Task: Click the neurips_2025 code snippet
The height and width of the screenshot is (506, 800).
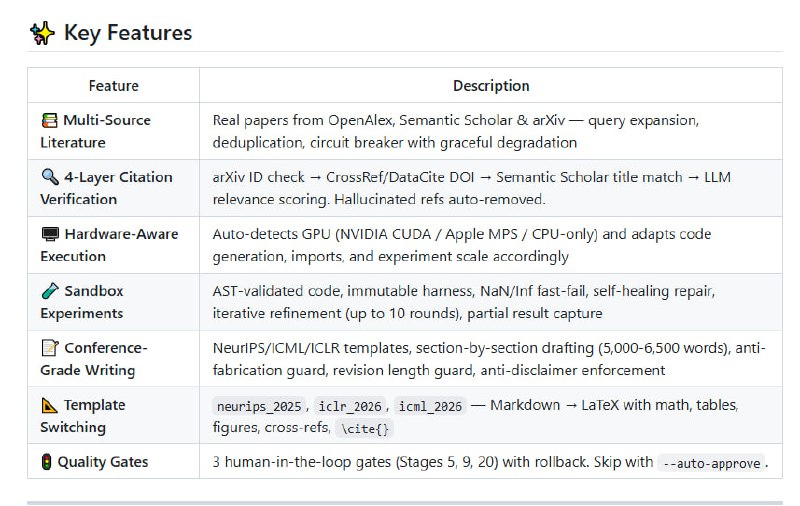Action: pyautogui.click(x=260, y=406)
